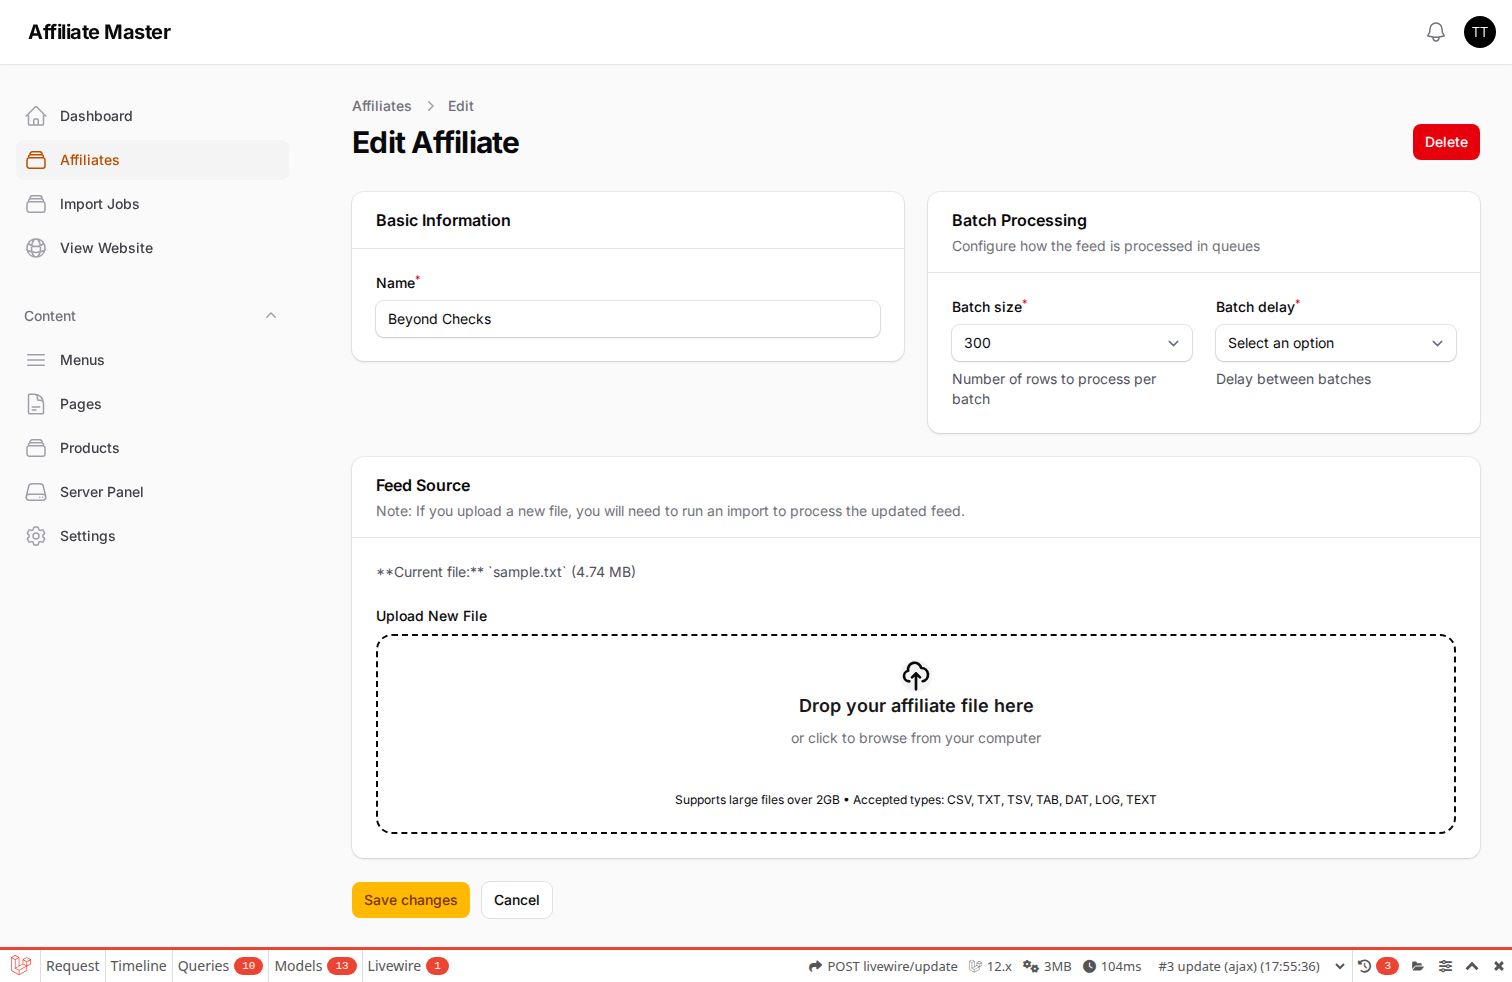Click the red Delete button
Image resolution: width=1512 pixels, height=982 pixels.
[x=1446, y=142]
